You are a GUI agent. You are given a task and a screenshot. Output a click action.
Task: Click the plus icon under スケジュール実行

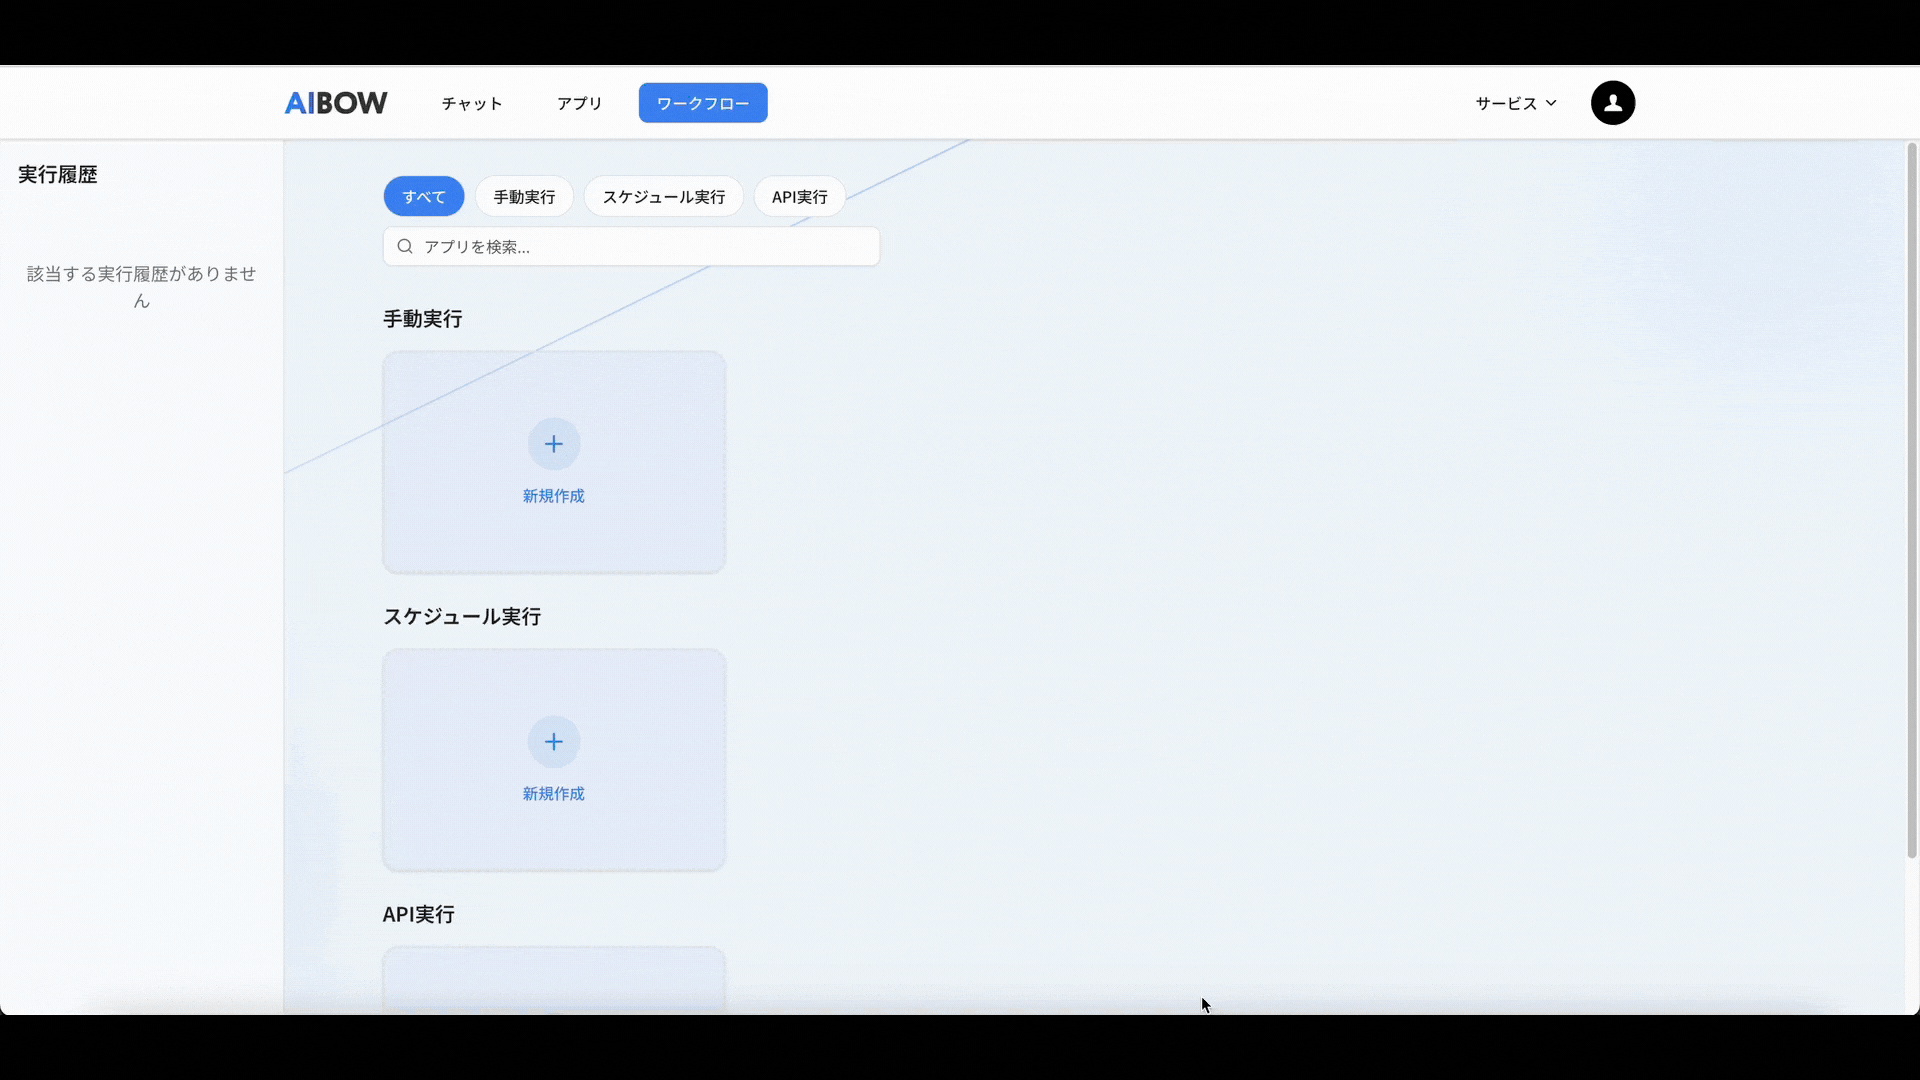pyautogui.click(x=554, y=742)
